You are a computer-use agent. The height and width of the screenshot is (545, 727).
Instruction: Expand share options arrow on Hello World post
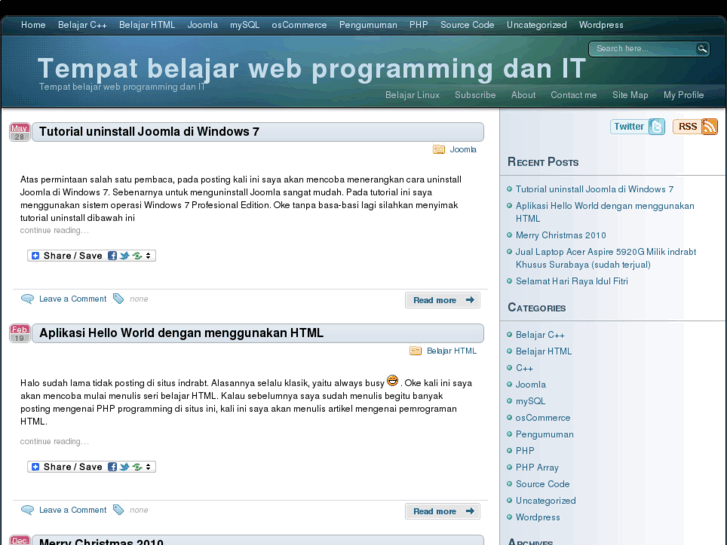coord(148,467)
